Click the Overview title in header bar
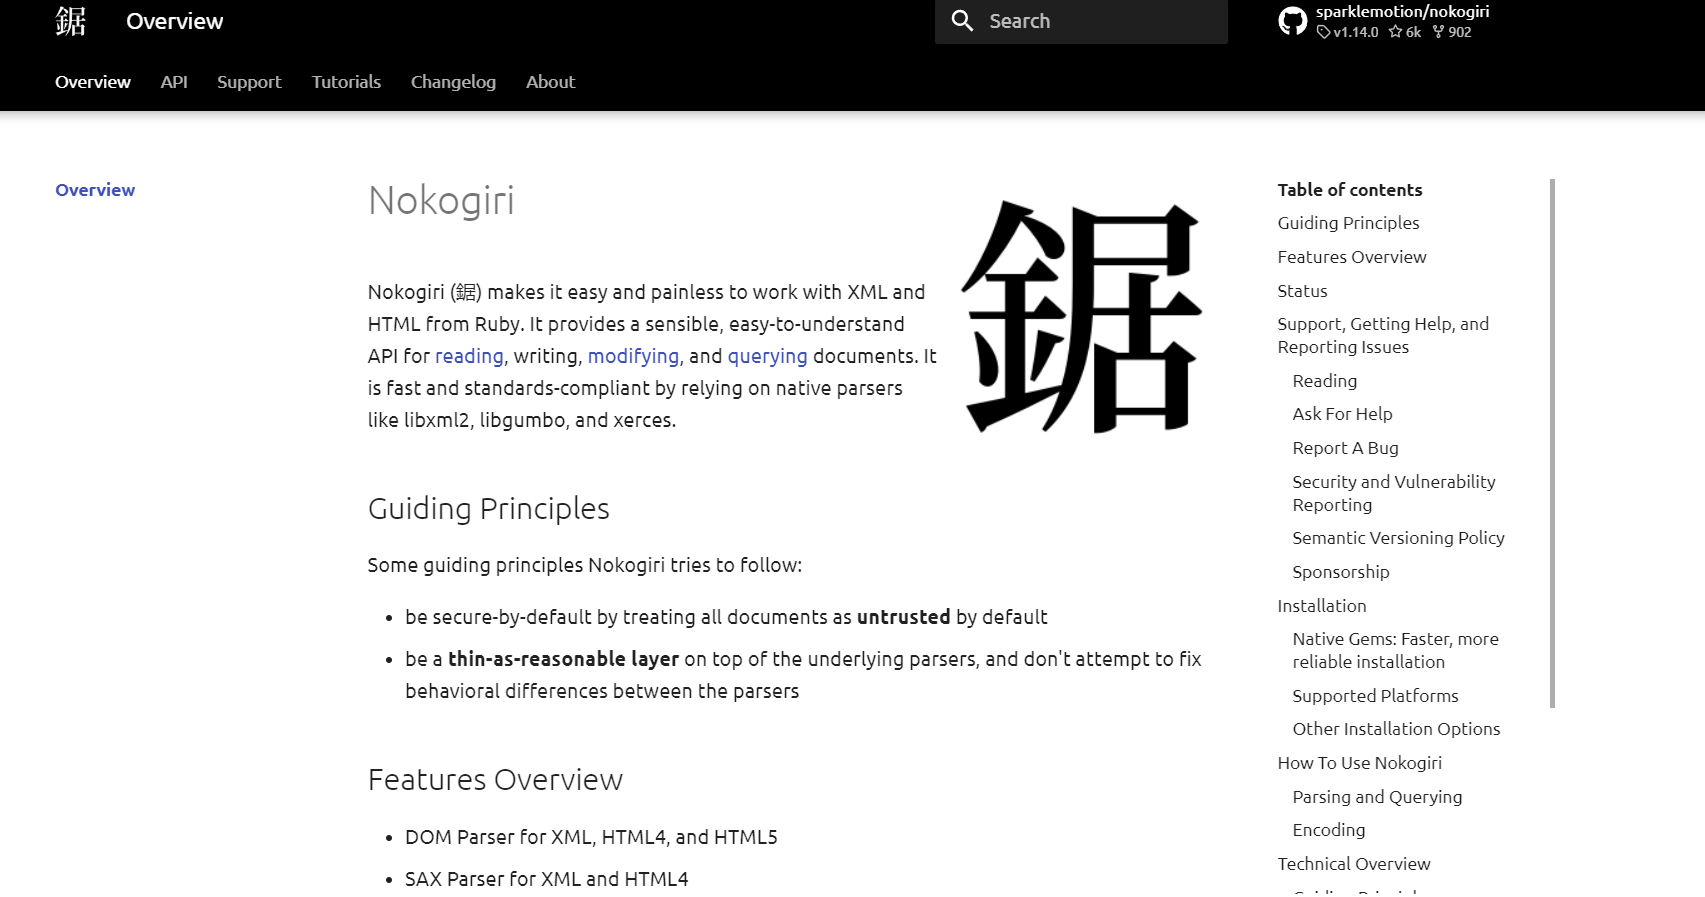The image size is (1705, 897). tap(174, 21)
